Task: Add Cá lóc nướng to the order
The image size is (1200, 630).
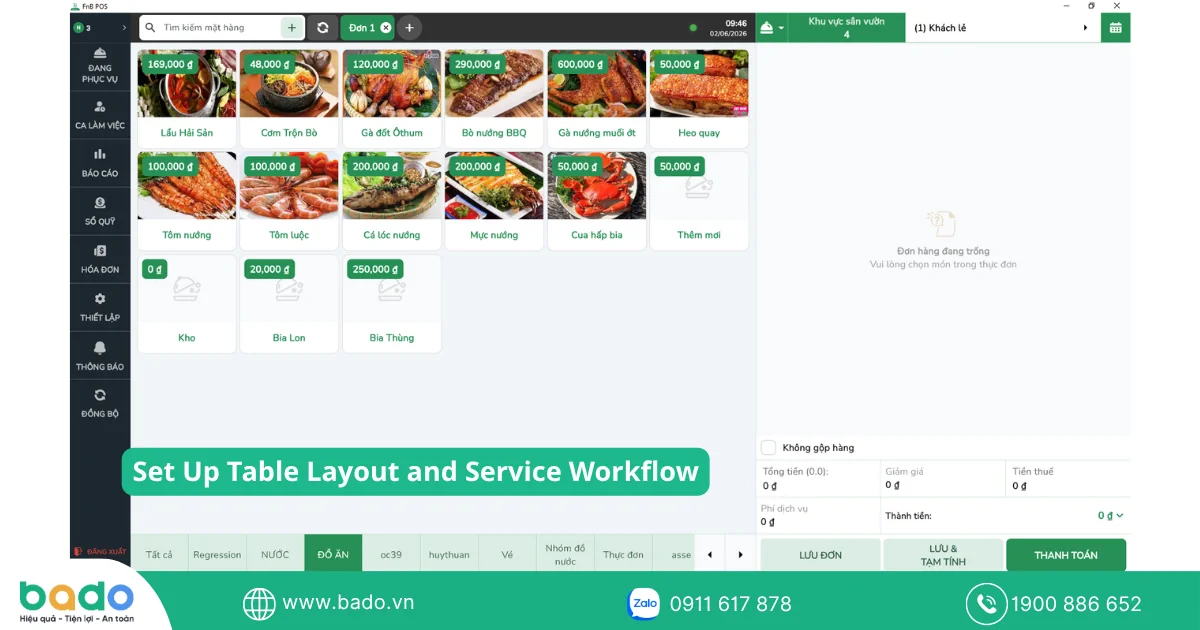Action: 391,200
